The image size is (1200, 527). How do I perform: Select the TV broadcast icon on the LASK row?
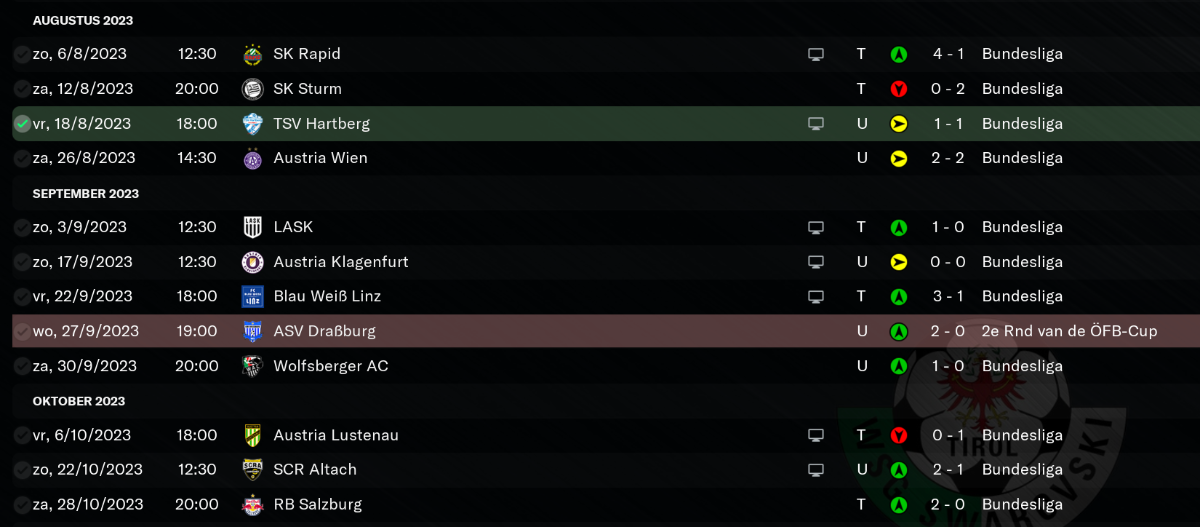(816, 227)
